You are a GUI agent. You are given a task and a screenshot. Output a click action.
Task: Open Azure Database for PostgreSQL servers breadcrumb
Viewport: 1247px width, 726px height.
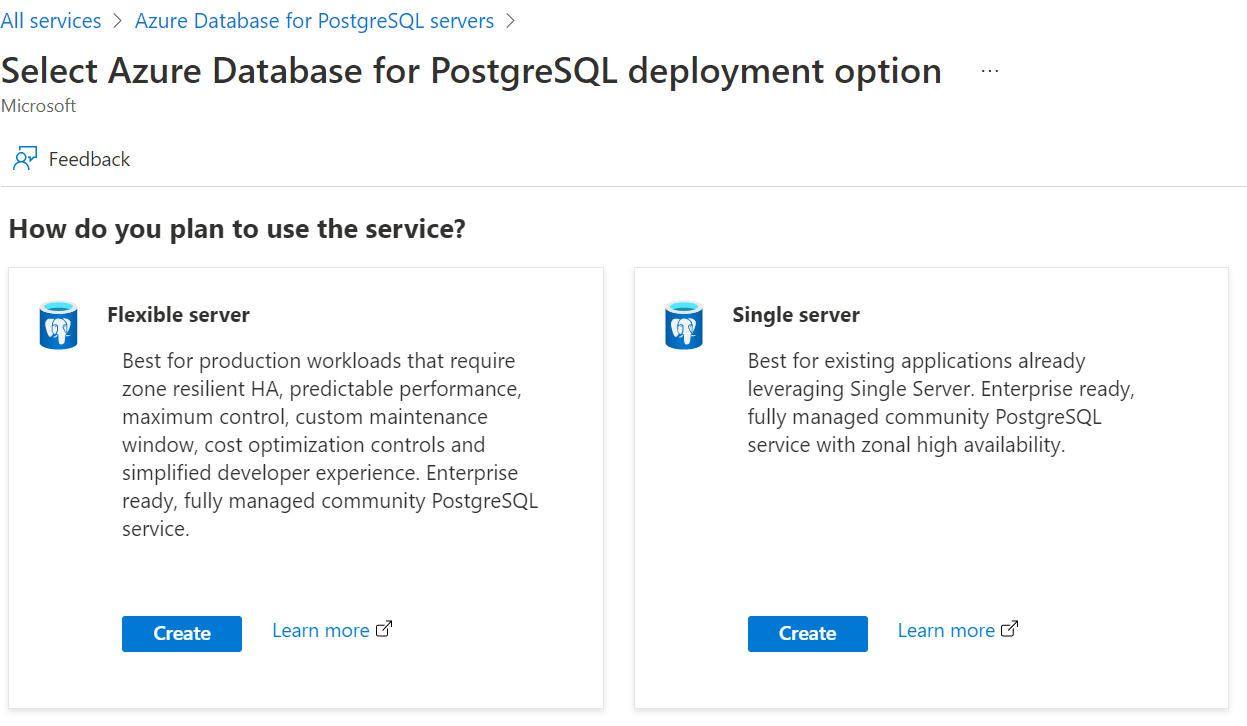(x=314, y=21)
